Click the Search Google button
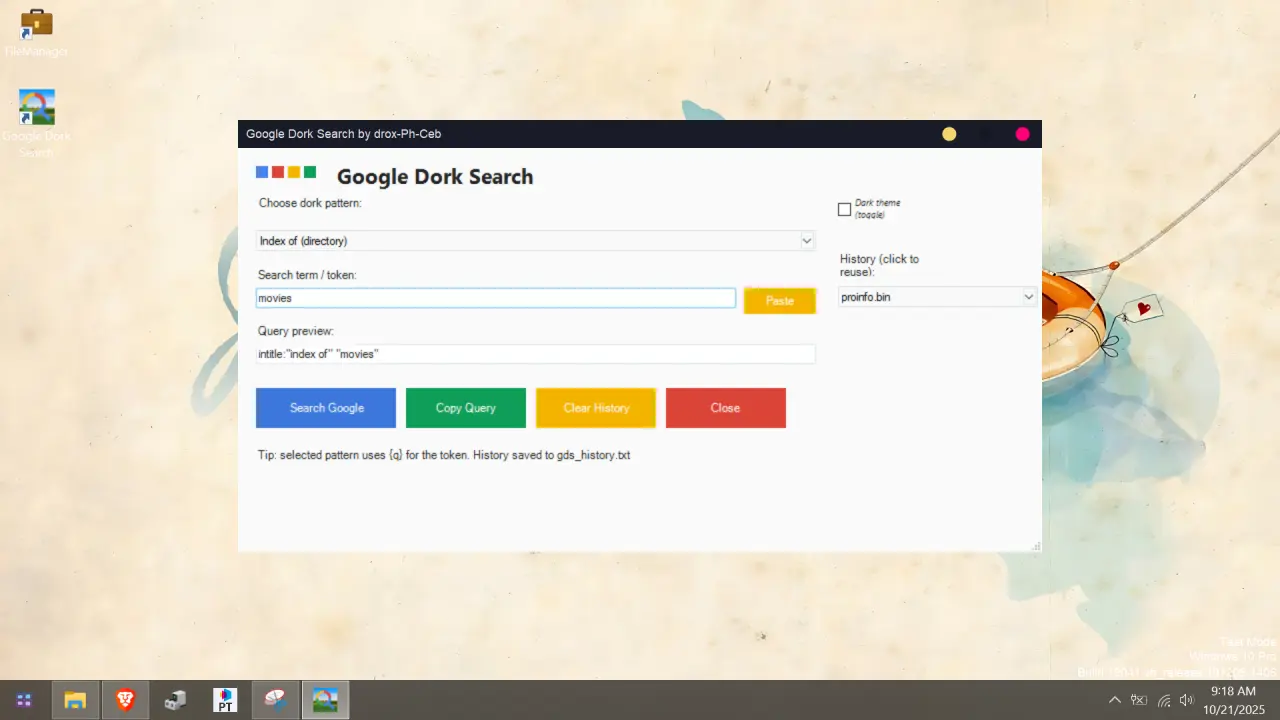1280x720 pixels. tap(326, 408)
